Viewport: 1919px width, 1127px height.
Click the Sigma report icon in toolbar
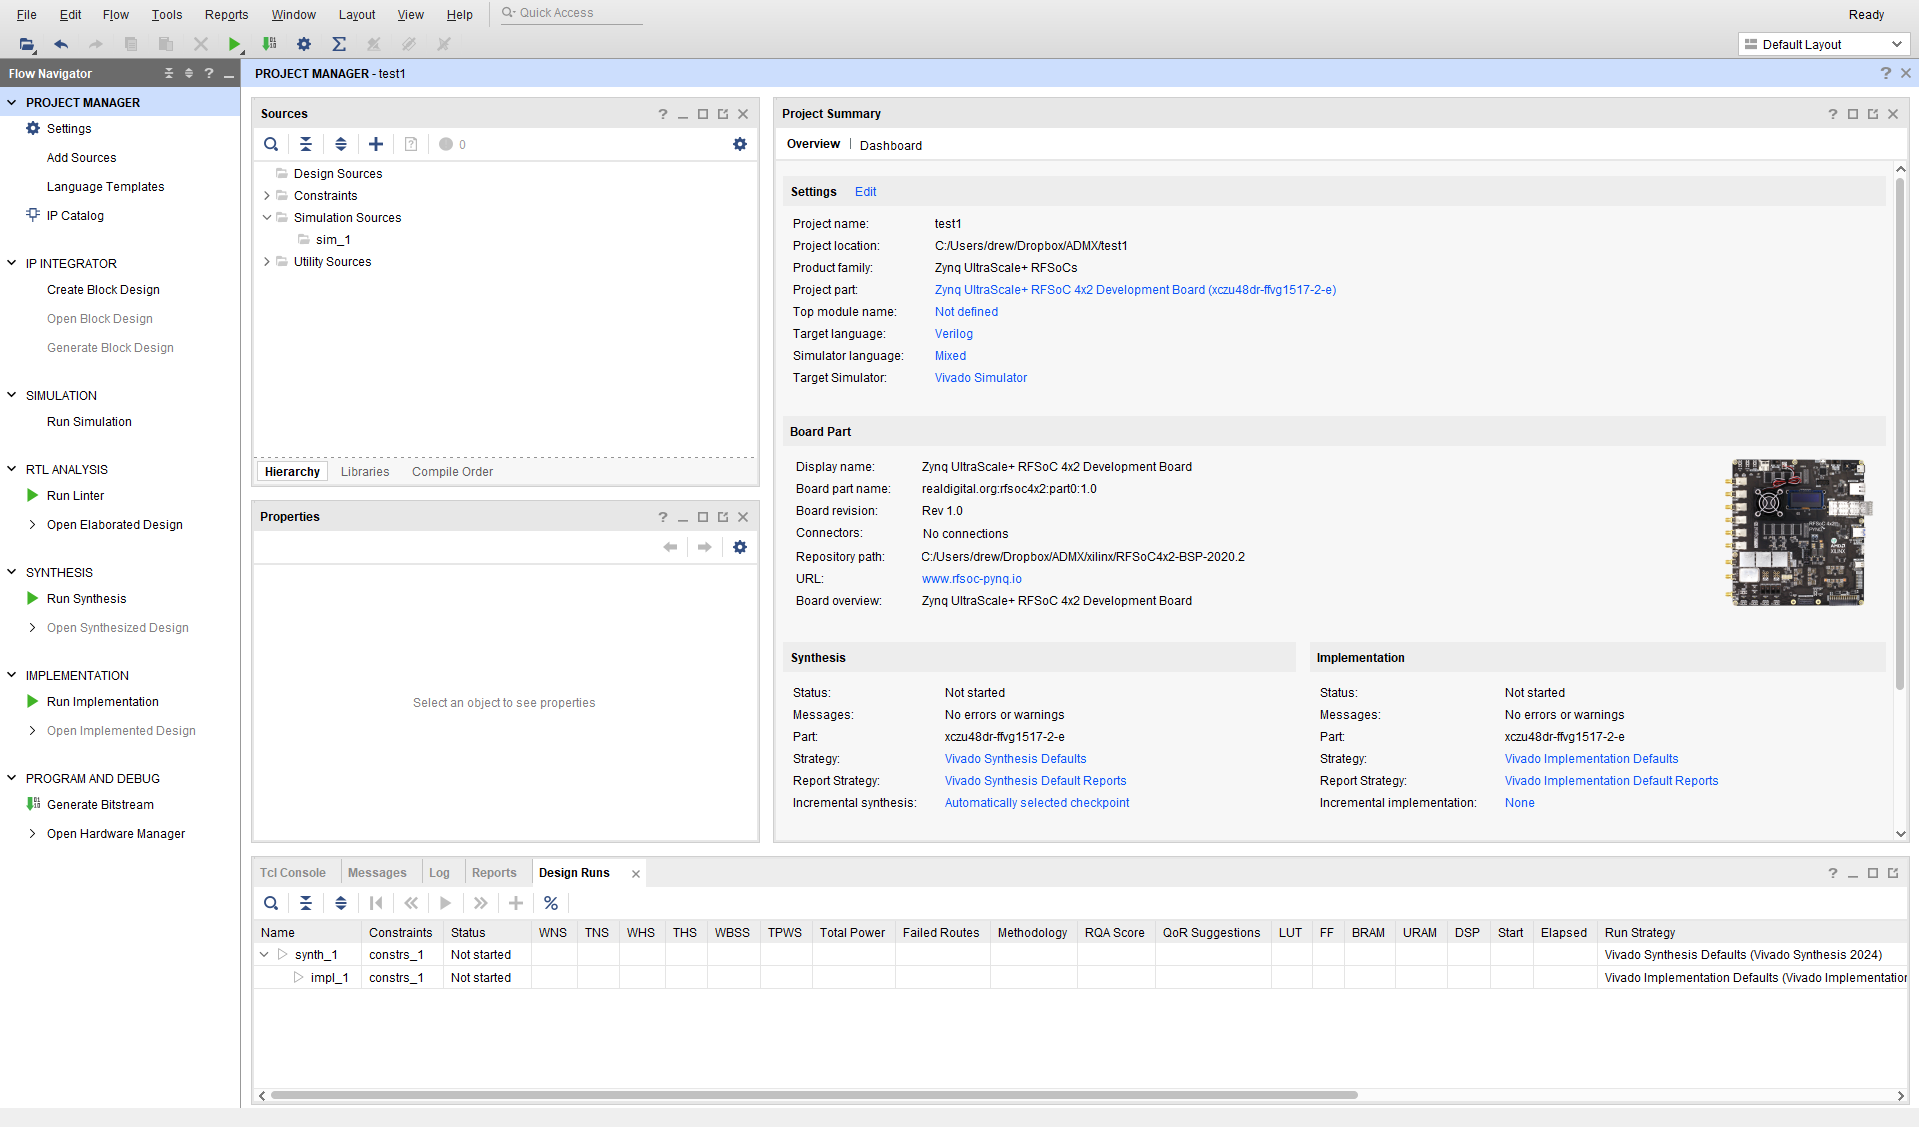[x=339, y=44]
